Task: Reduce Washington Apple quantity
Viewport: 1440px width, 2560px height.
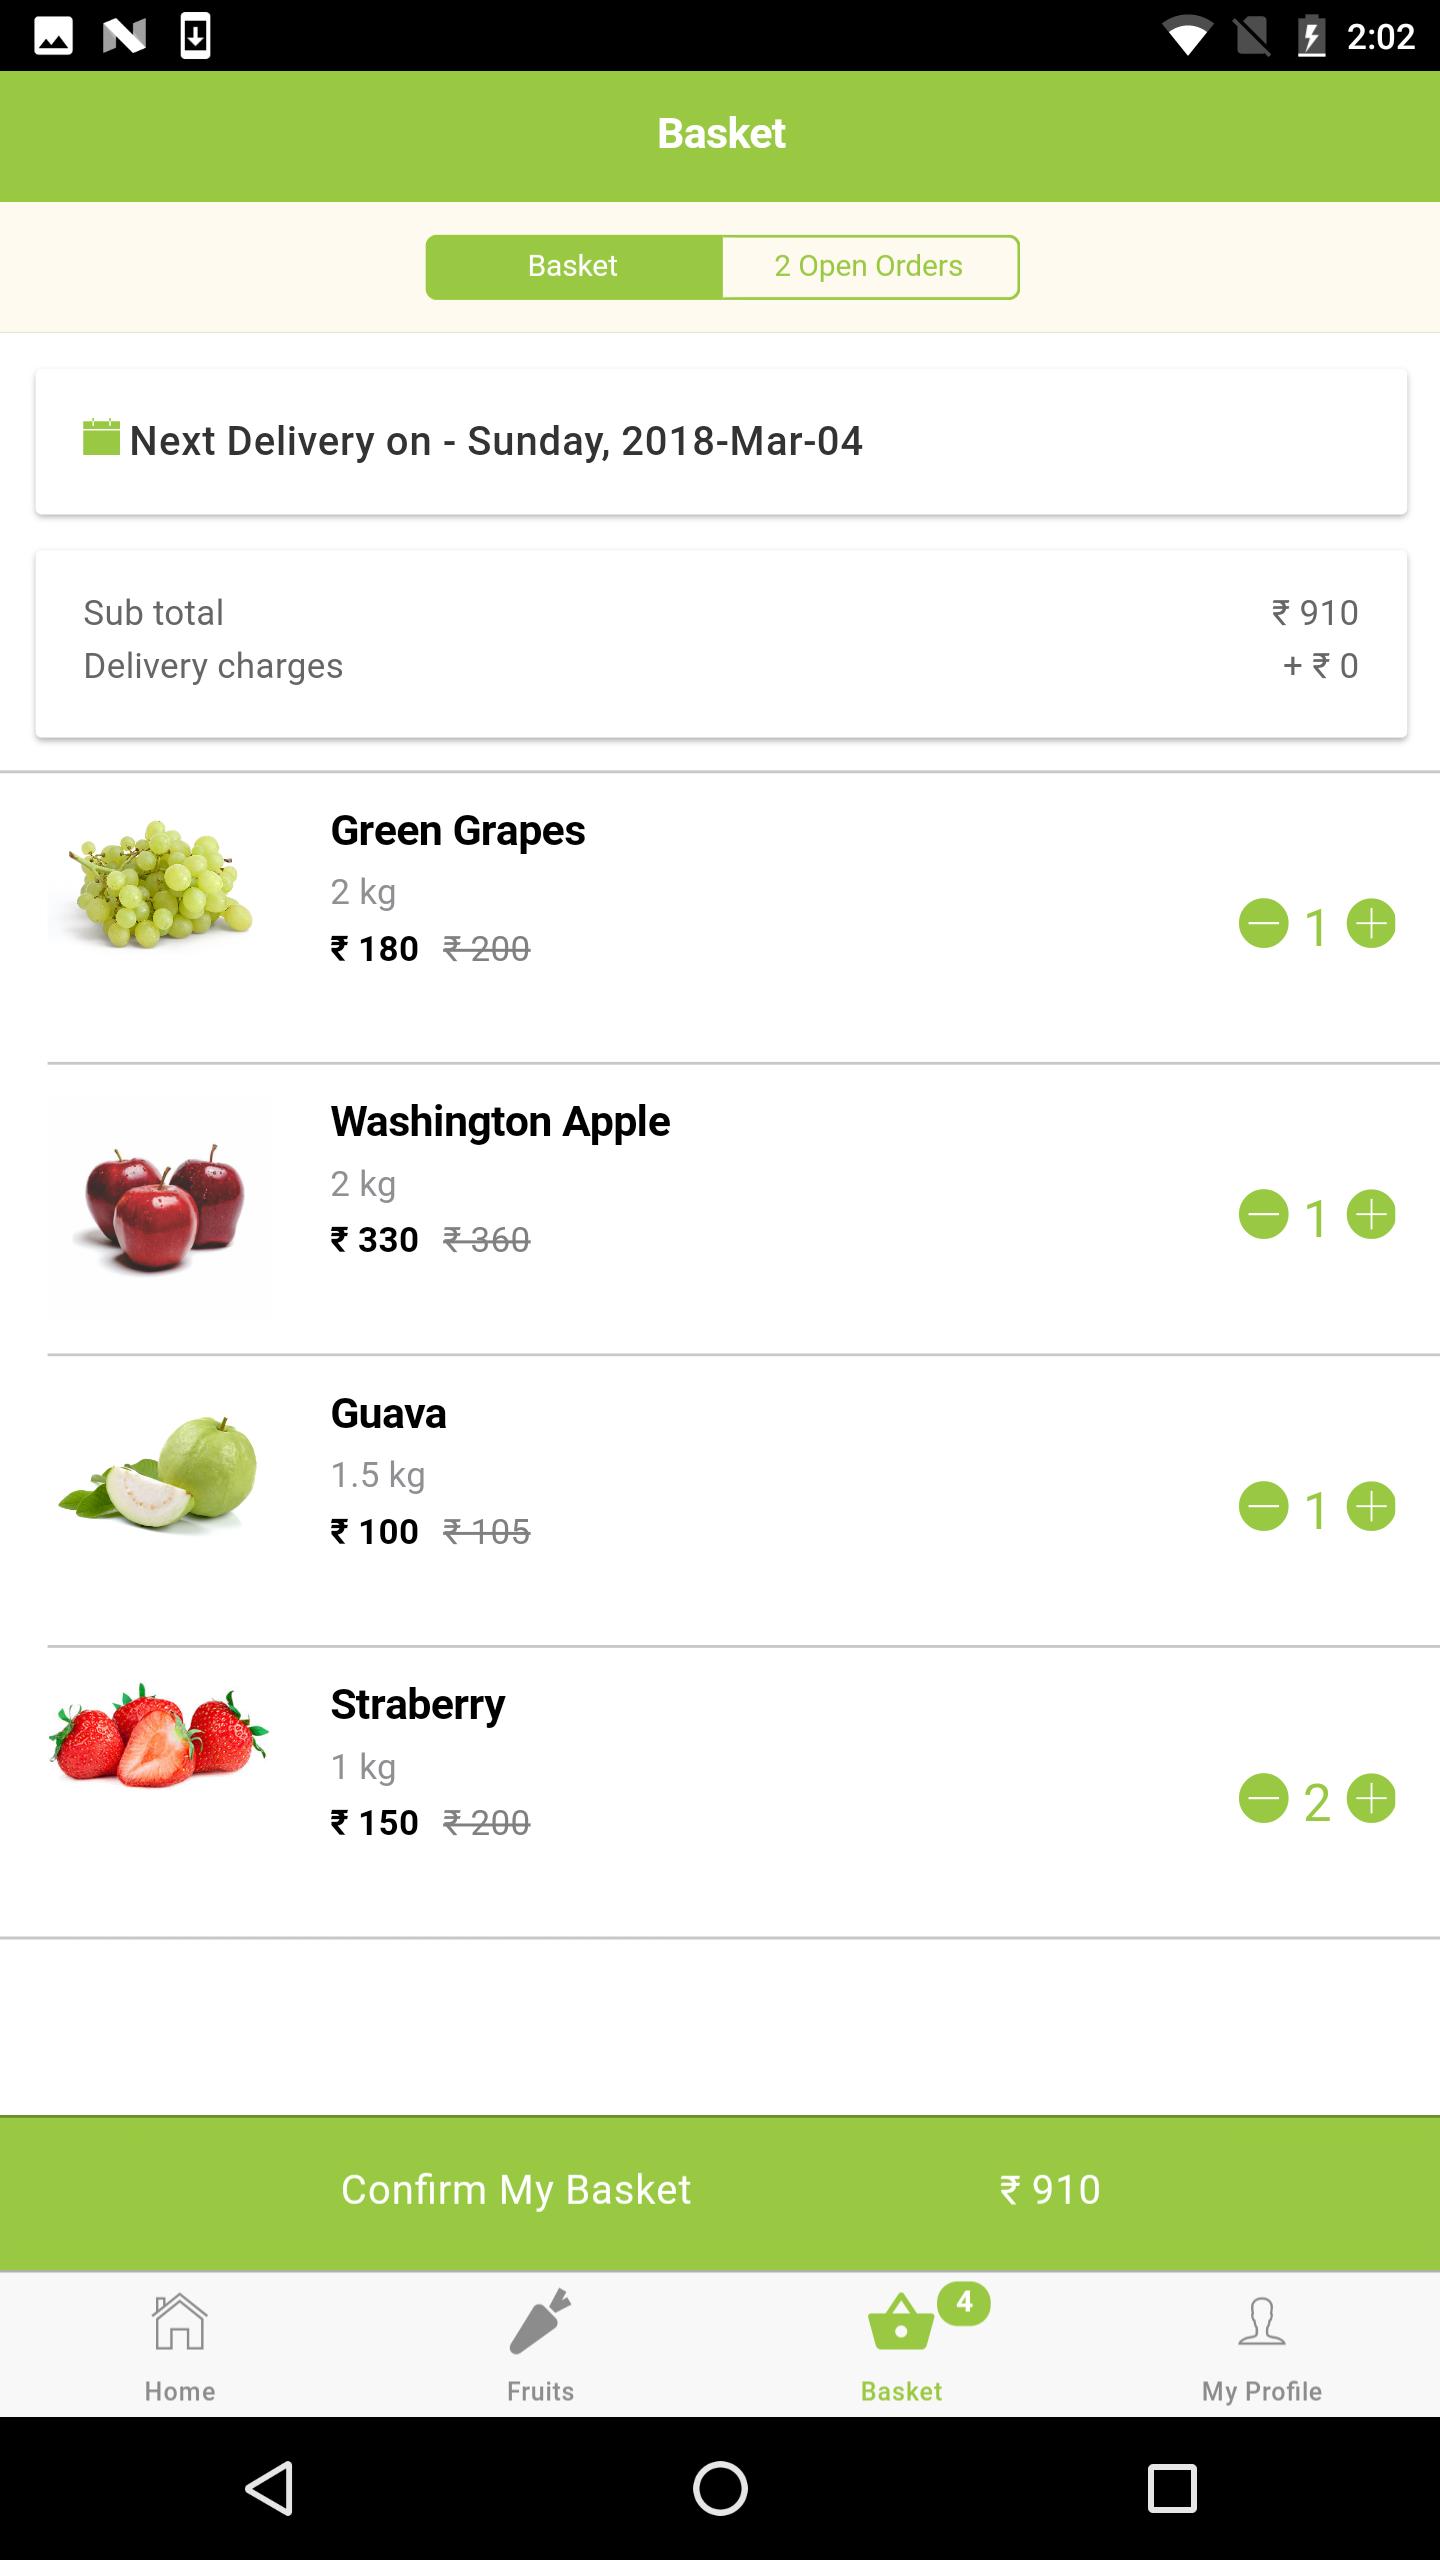Action: click(x=1263, y=1215)
